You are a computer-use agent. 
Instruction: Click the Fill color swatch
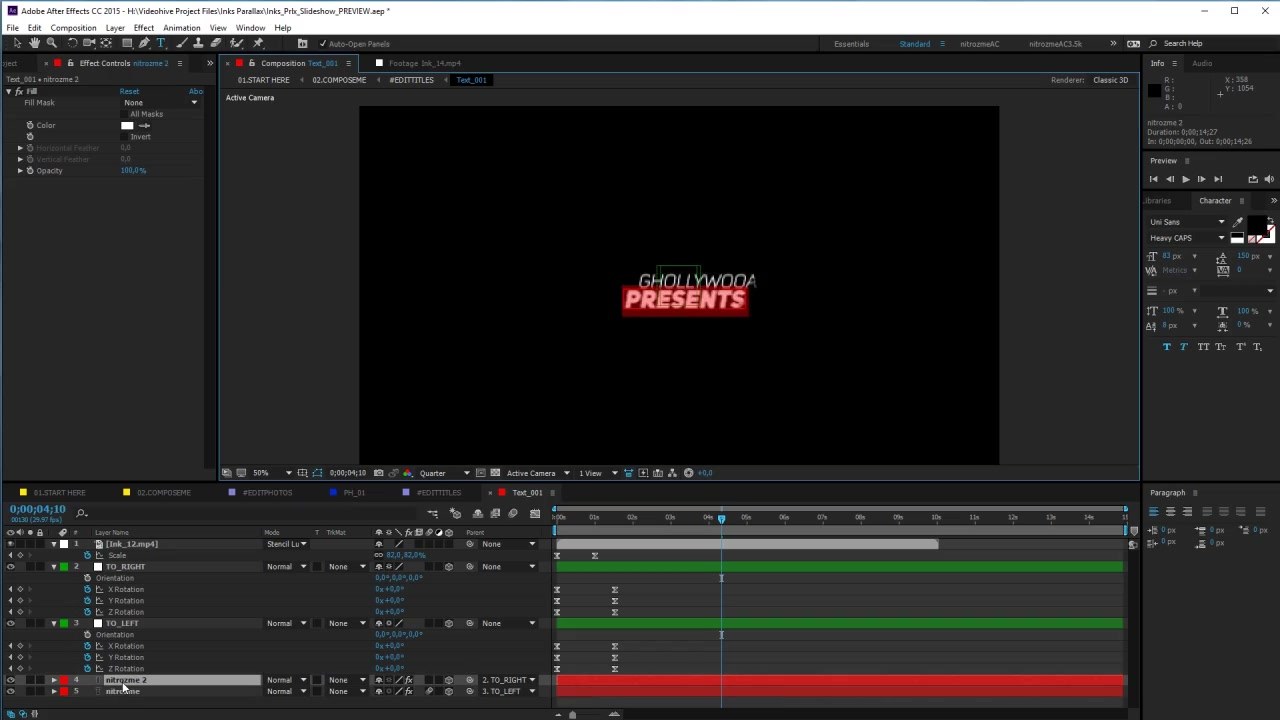pos(127,126)
